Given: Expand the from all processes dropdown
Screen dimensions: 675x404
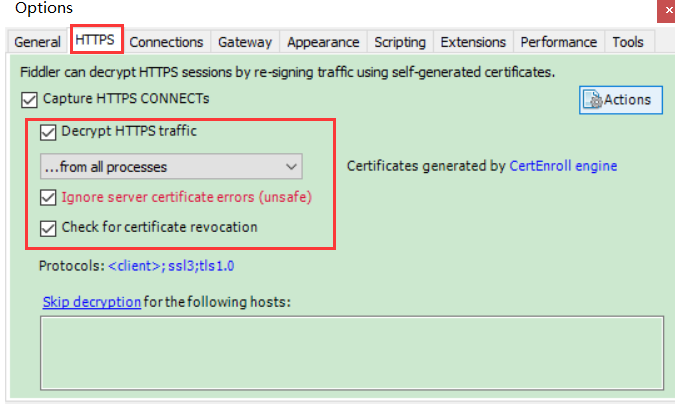Looking at the screenshot, I should coord(171,166).
